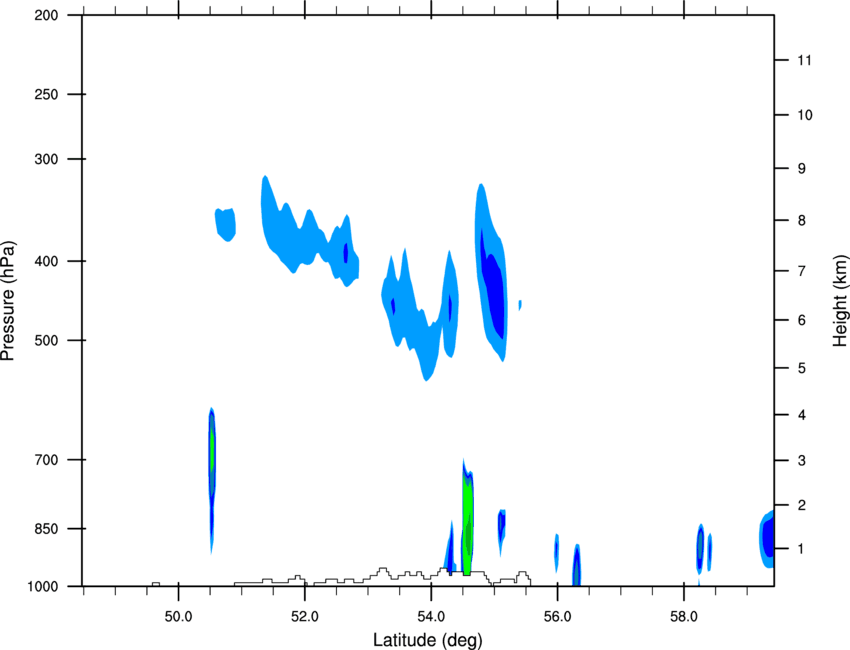Click the 300 pressure tick label
This screenshot has height=650, width=850.
pyautogui.click(x=46, y=159)
